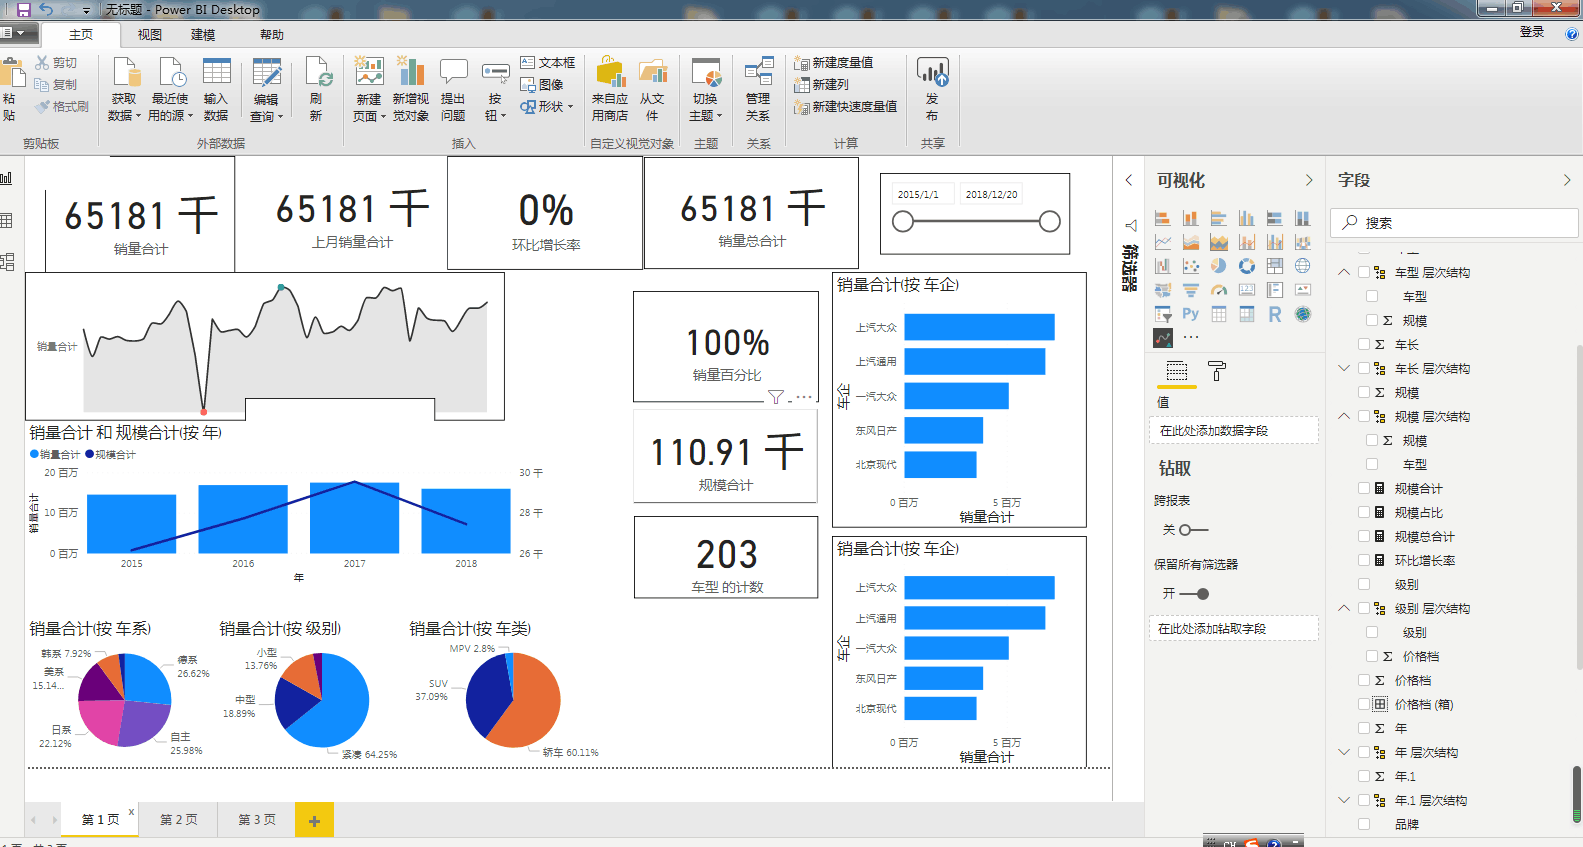The height and width of the screenshot is (847, 1583).
Task: Select the treemap visual icon
Action: pos(1274,266)
